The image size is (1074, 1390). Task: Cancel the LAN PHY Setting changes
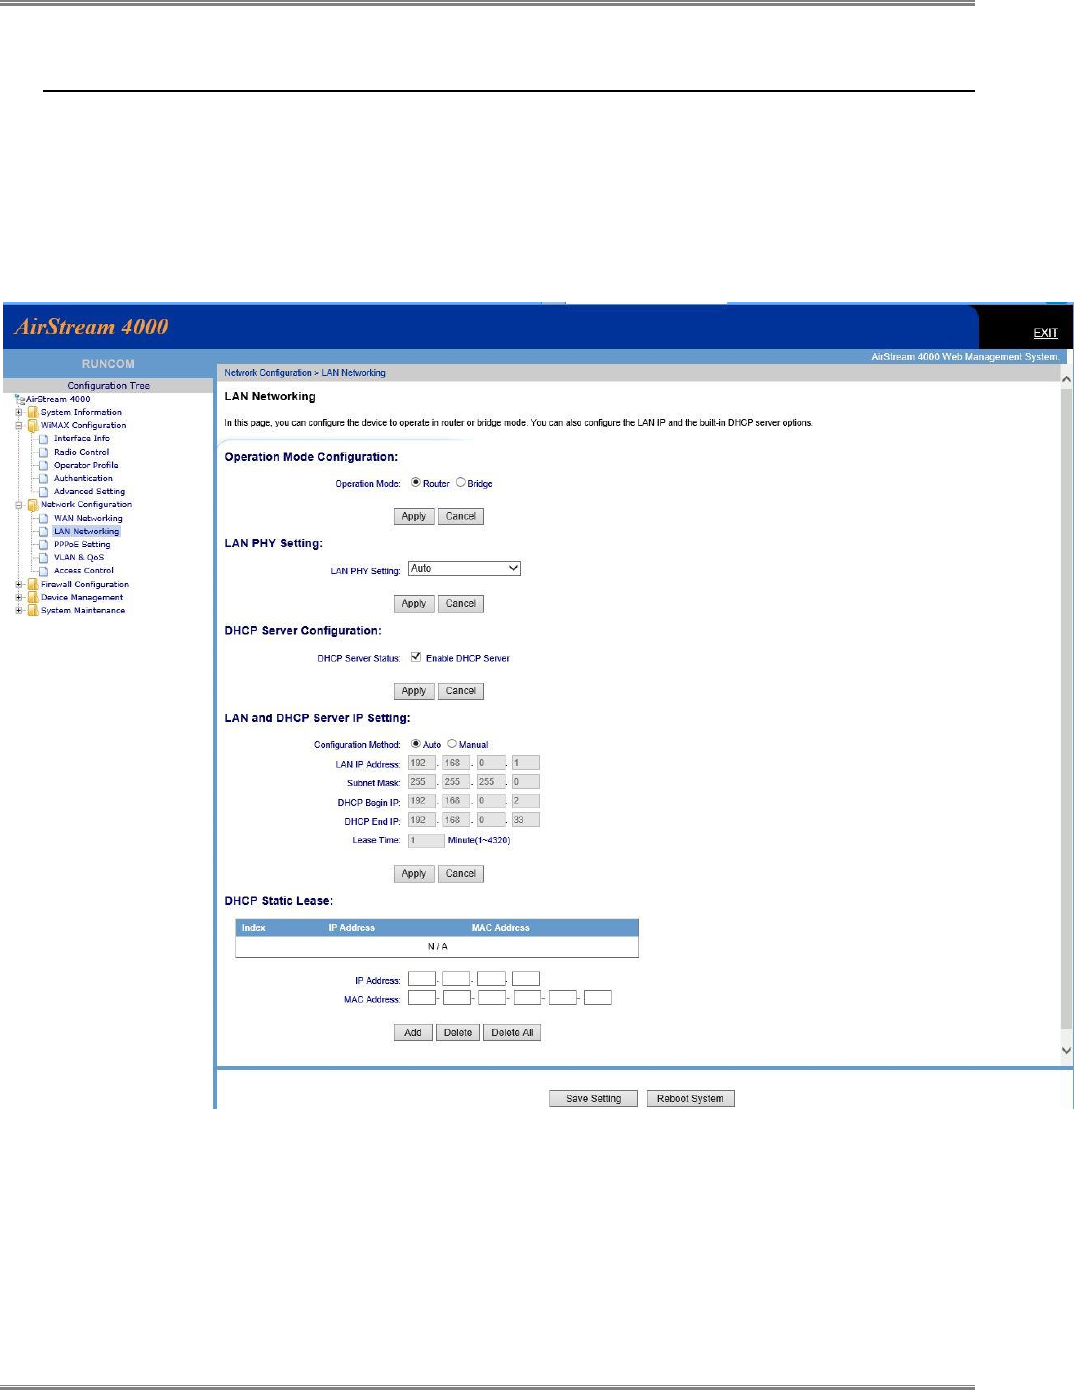pyautogui.click(x=461, y=603)
